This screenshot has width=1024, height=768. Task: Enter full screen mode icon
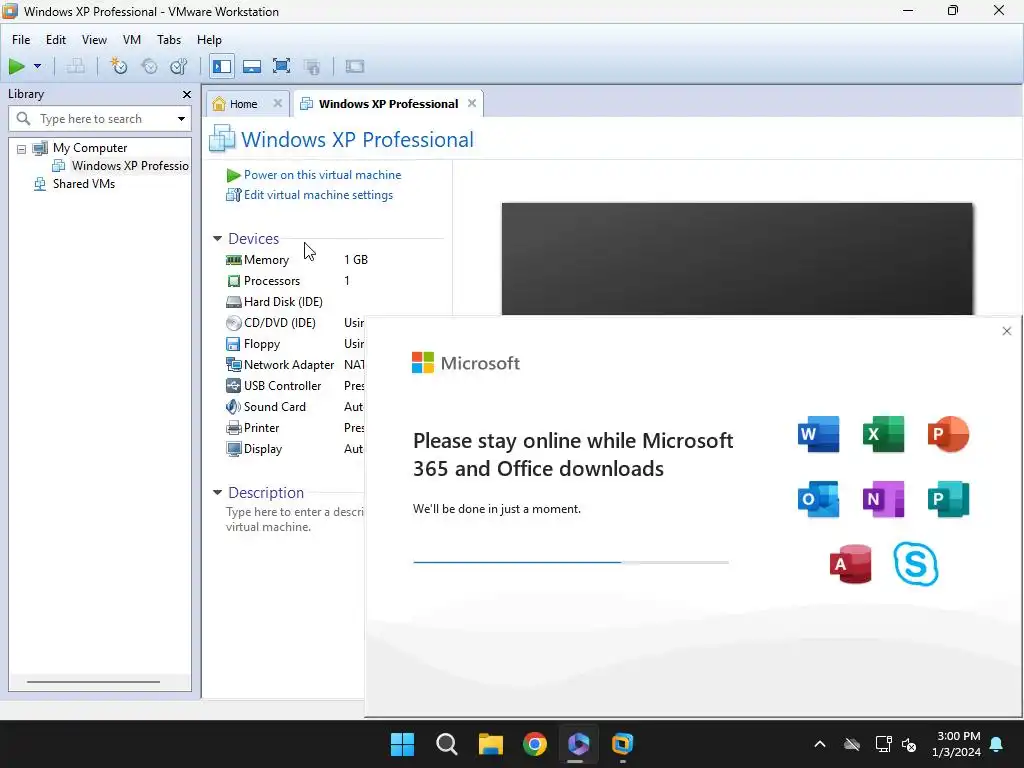click(281, 66)
